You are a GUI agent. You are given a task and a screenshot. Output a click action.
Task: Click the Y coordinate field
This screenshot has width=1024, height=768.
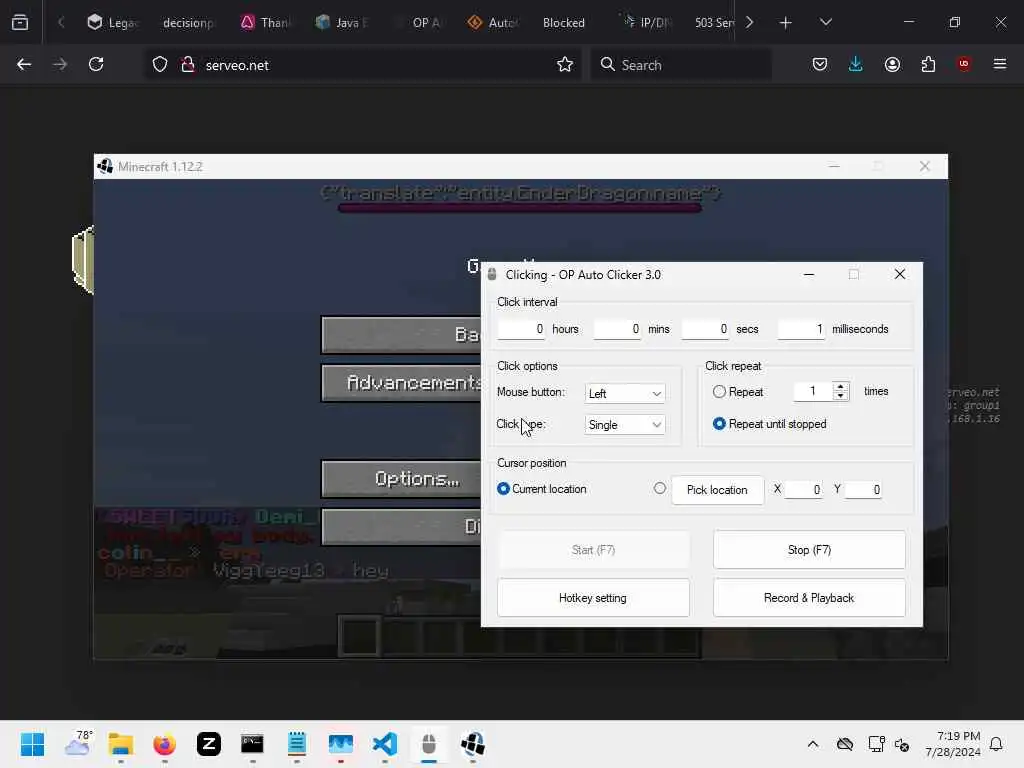click(863, 489)
